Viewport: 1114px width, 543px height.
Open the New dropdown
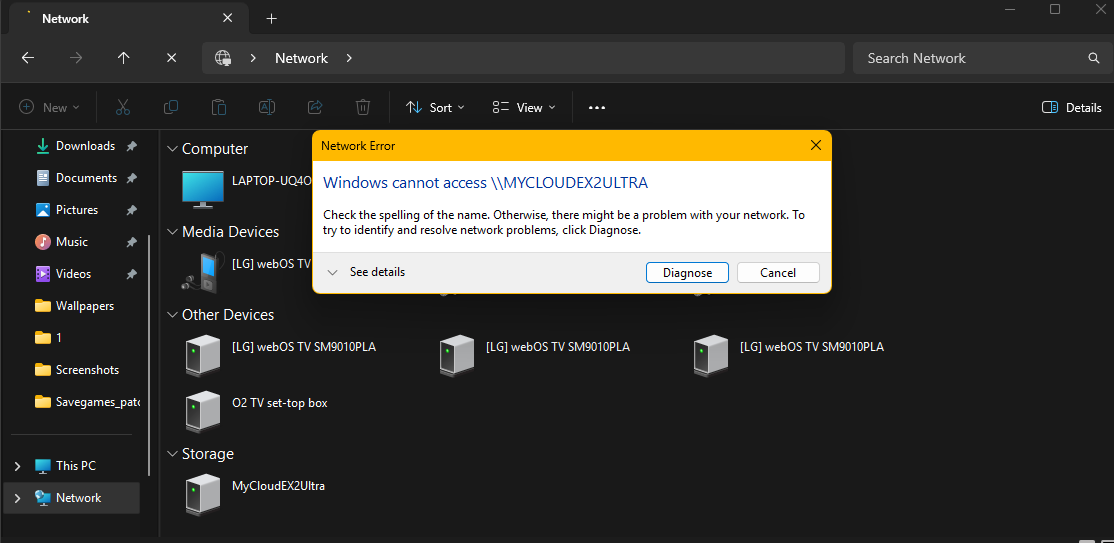(49, 107)
